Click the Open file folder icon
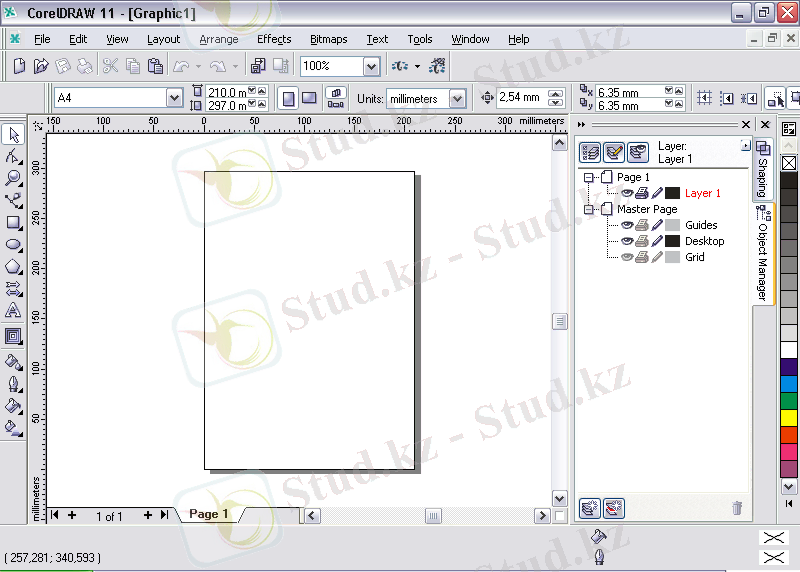This screenshot has height=572, width=800. coord(41,66)
